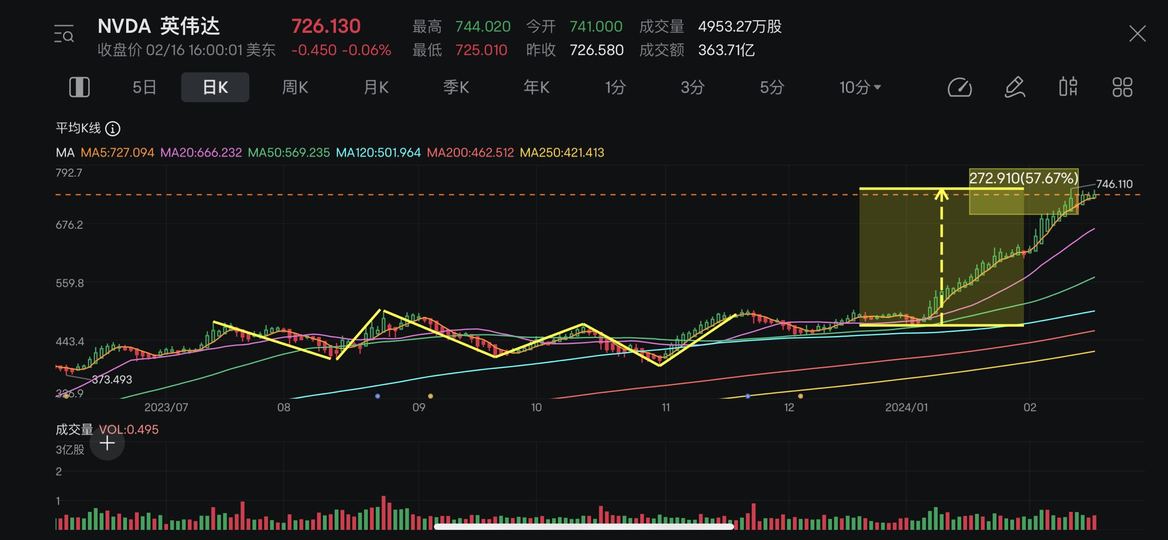1168x540 pixels.
Task: Click the 2024/01 date axis label
Action: [x=907, y=407]
